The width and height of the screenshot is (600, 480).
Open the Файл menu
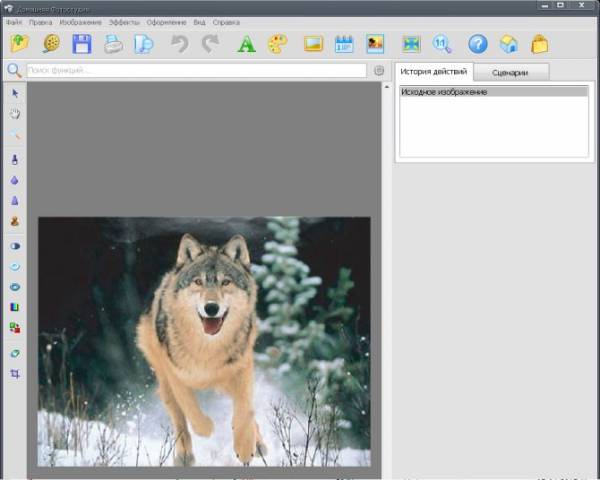point(14,23)
